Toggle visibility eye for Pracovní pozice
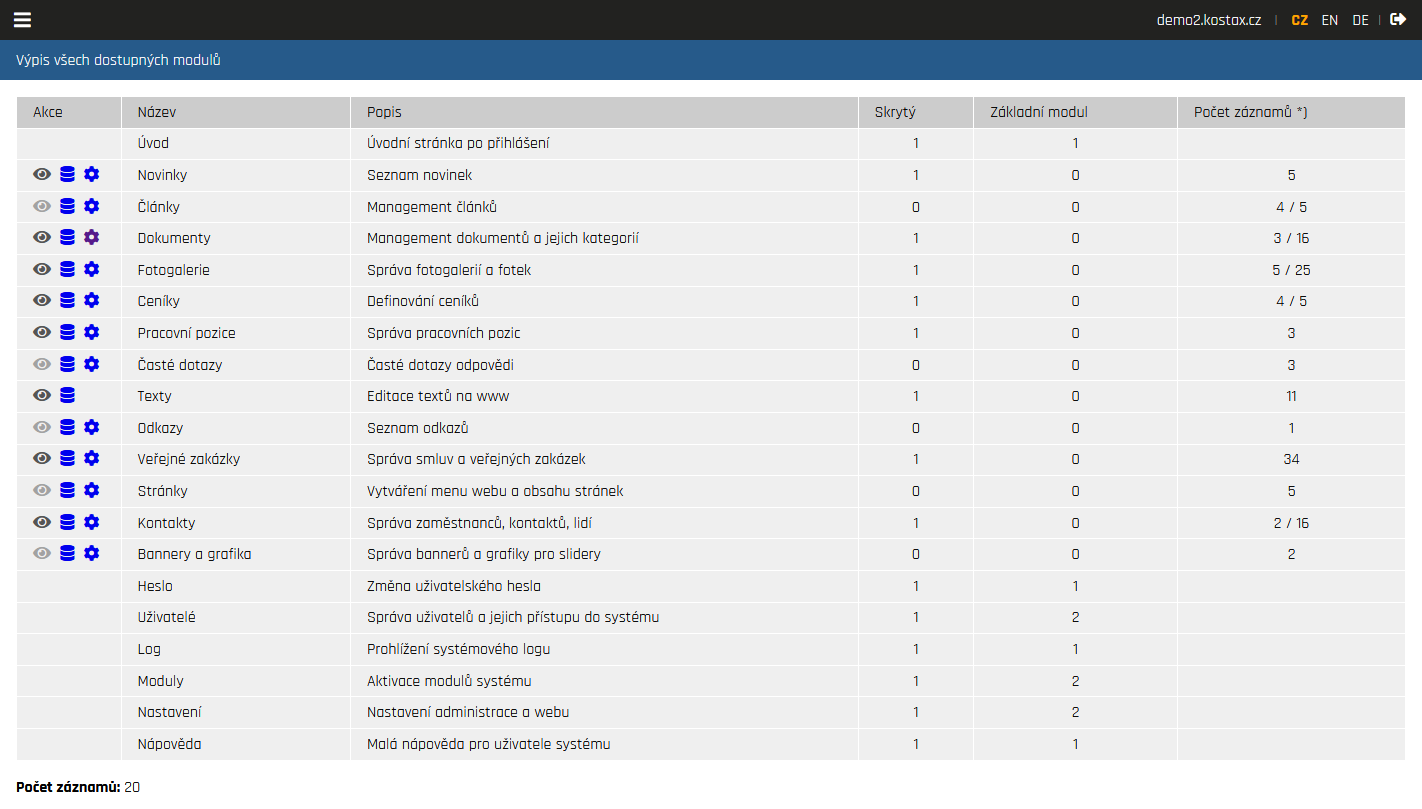 tap(42, 333)
